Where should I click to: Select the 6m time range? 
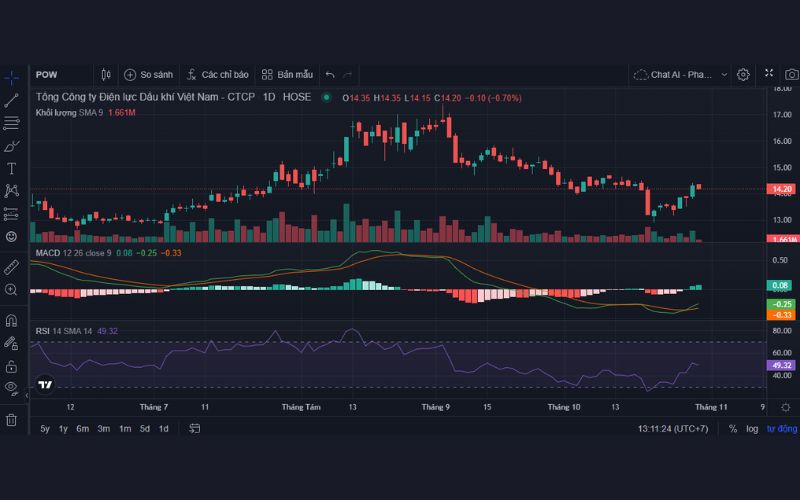(x=83, y=428)
